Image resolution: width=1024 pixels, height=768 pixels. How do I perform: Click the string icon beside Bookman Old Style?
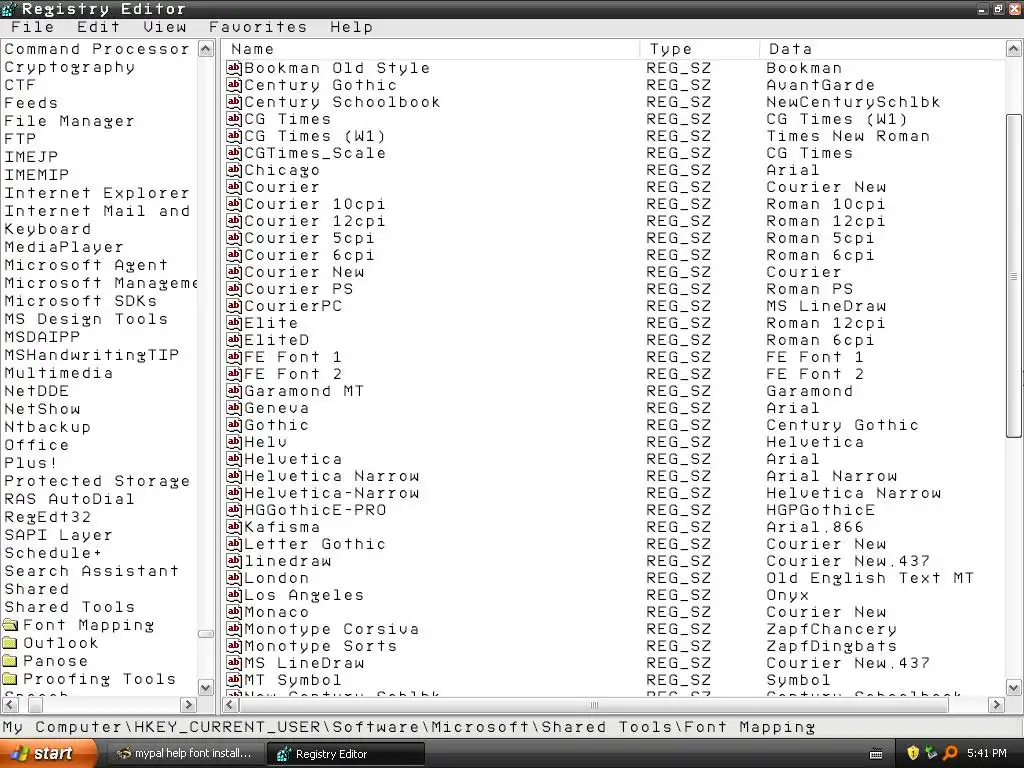point(234,67)
